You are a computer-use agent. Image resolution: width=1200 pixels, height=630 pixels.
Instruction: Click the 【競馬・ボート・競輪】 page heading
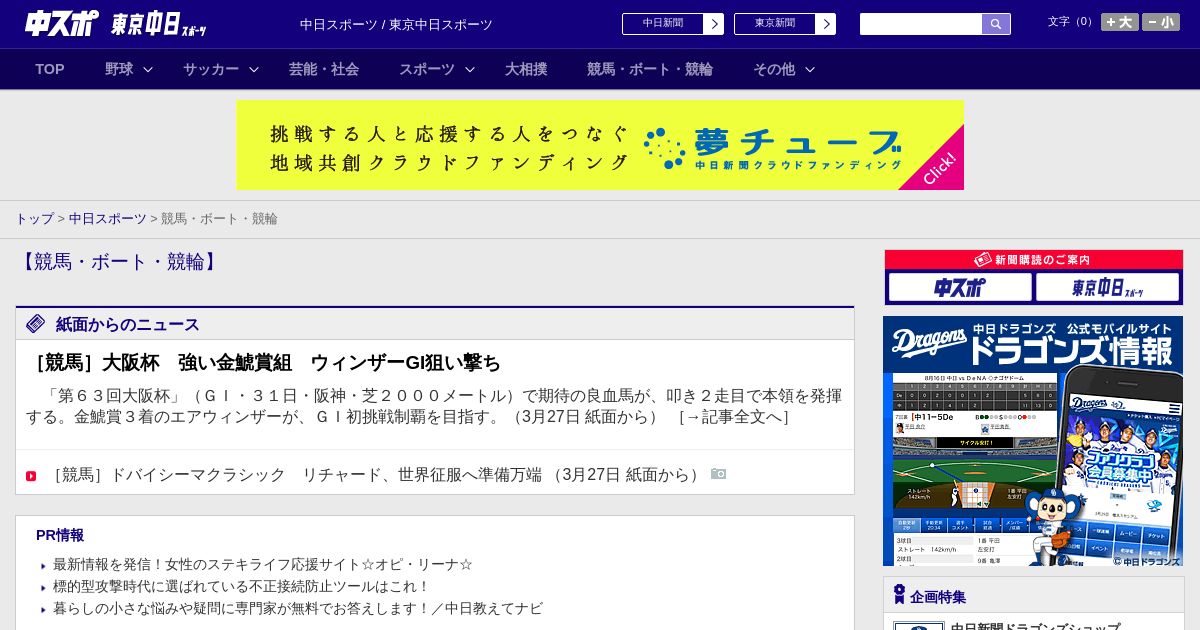coord(119,262)
